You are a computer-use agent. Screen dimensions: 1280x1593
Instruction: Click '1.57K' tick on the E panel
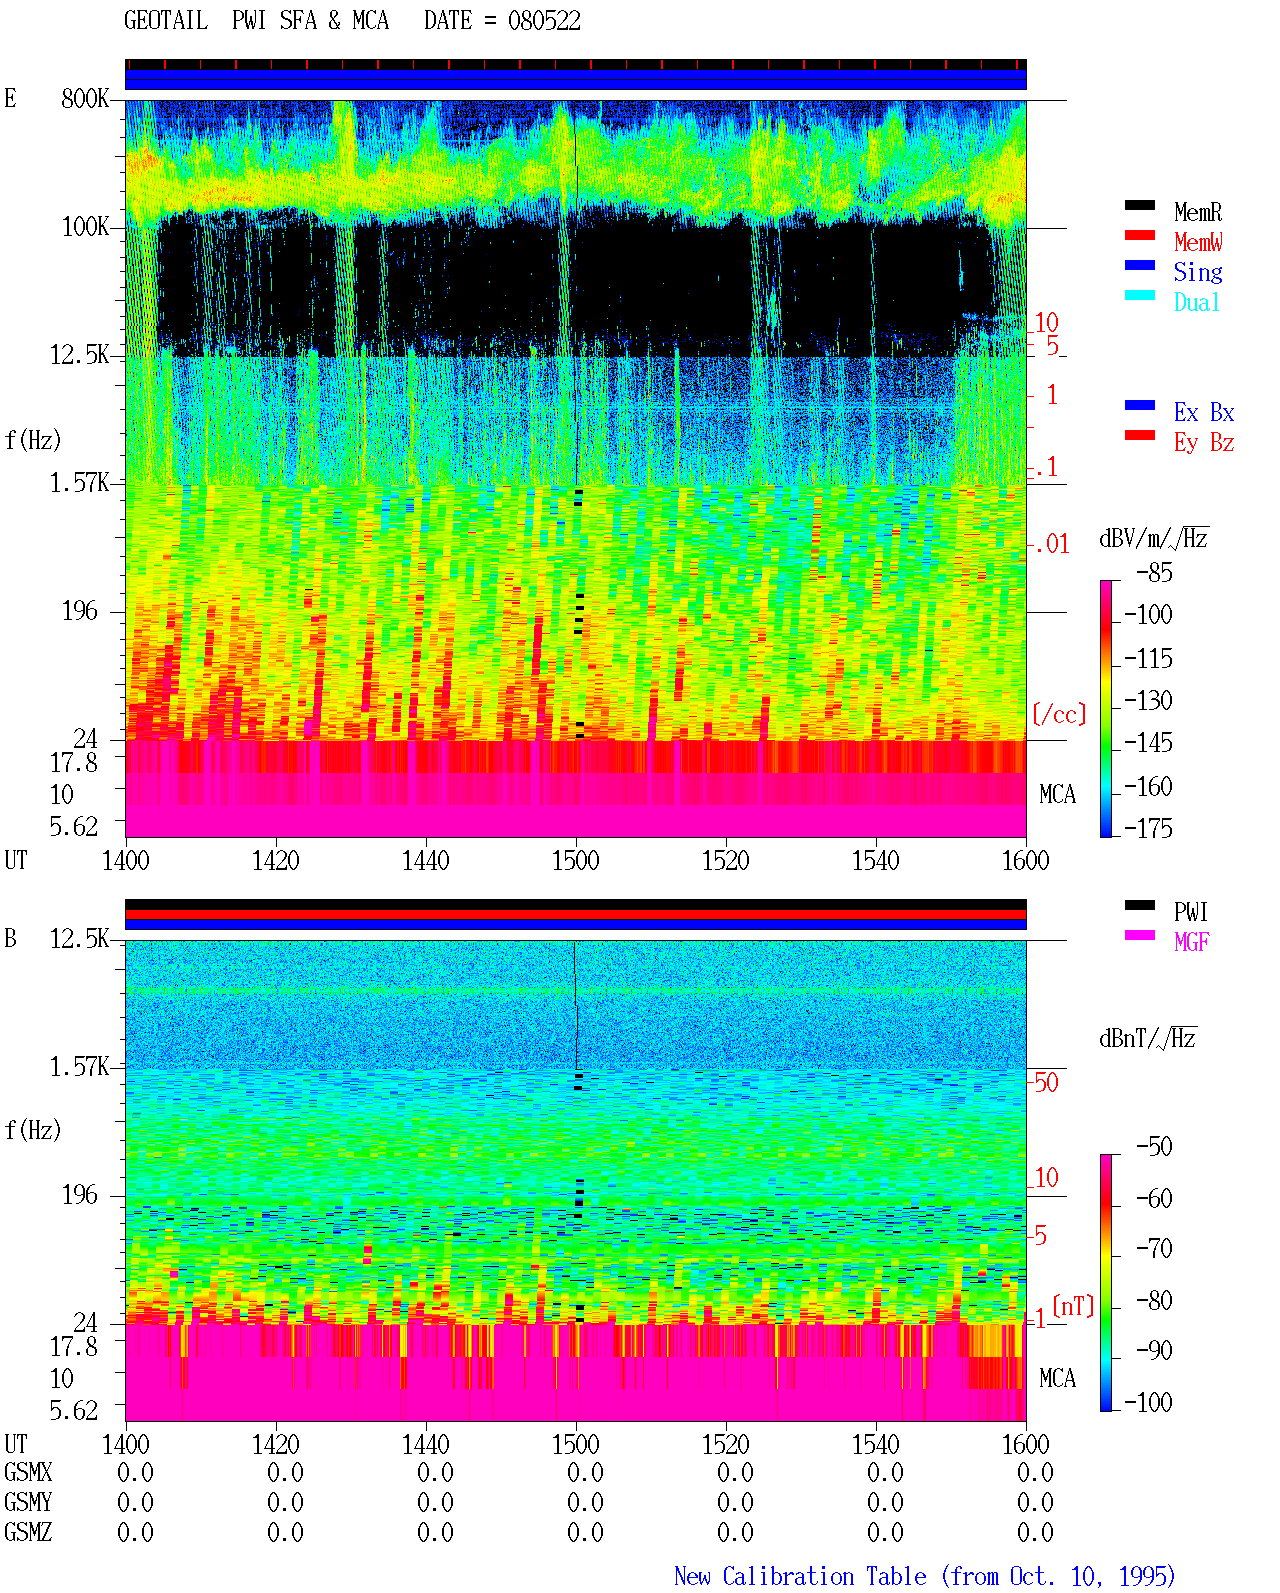(79, 483)
